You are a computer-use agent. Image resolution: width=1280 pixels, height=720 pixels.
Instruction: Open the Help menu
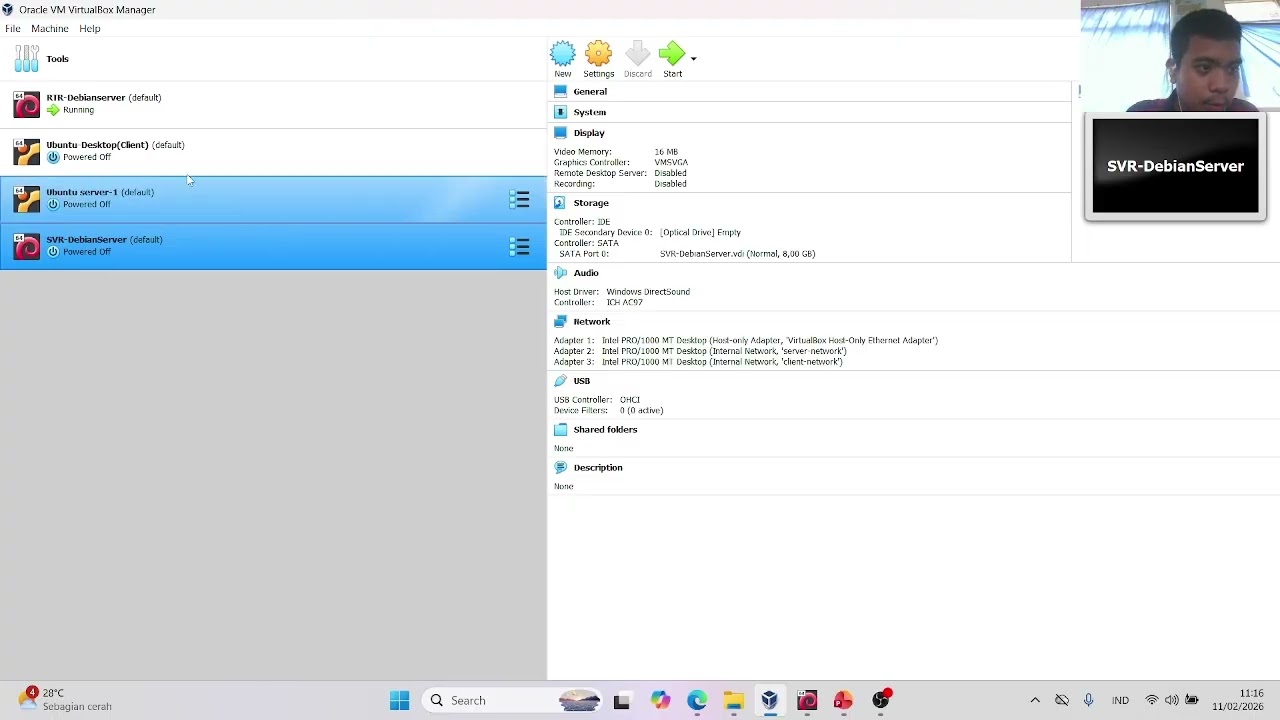pos(90,28)
